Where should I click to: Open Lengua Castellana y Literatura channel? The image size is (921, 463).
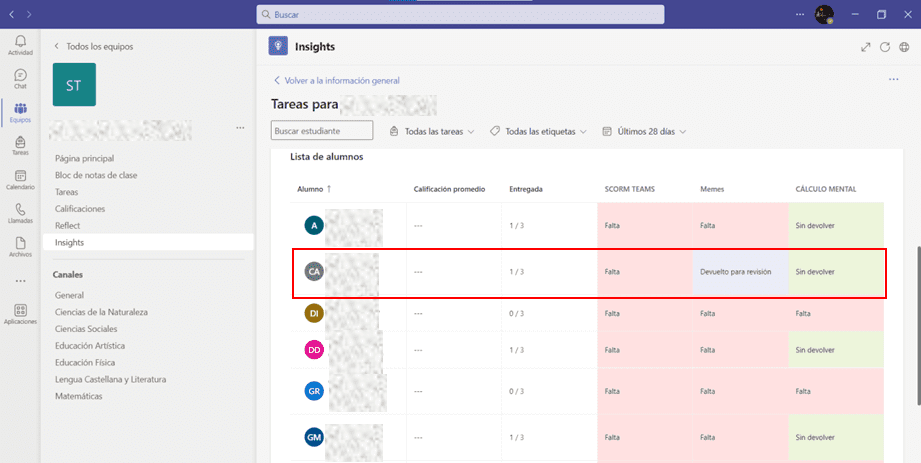click(110, 380)
